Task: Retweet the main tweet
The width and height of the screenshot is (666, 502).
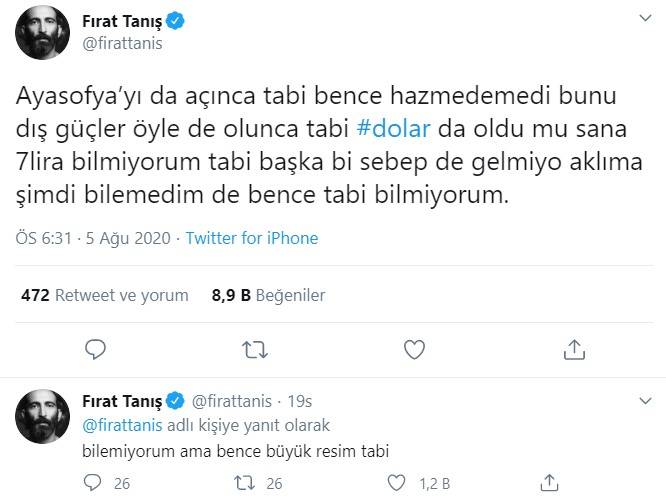Action: 255,348
